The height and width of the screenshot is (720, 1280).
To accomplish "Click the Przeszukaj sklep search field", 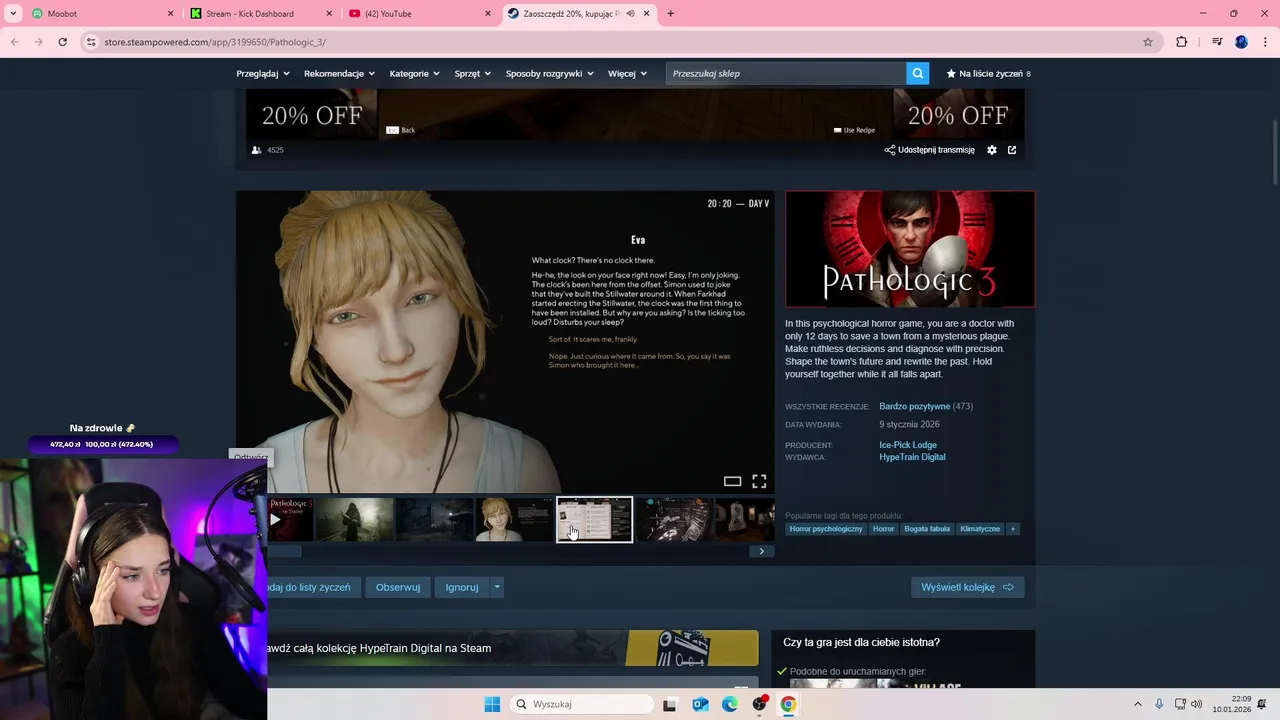I will click(786, 73).
